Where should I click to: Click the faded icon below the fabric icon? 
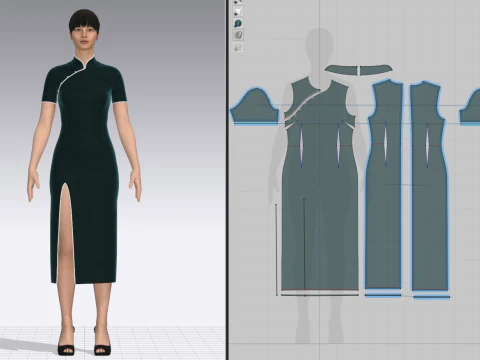pyautogui.click(x=238, y=47)
